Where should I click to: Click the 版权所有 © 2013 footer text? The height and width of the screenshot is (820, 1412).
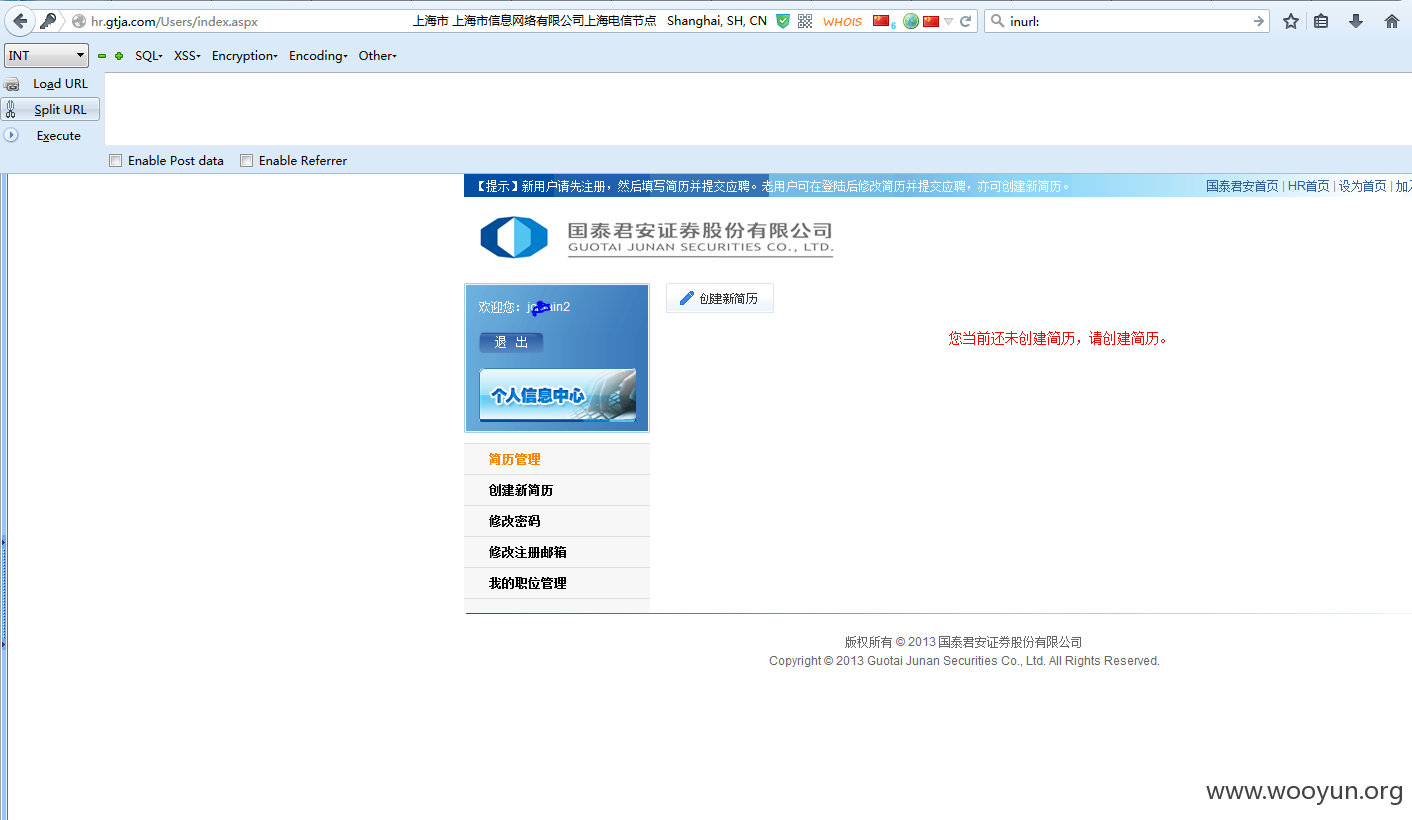[x=963, y=642]
